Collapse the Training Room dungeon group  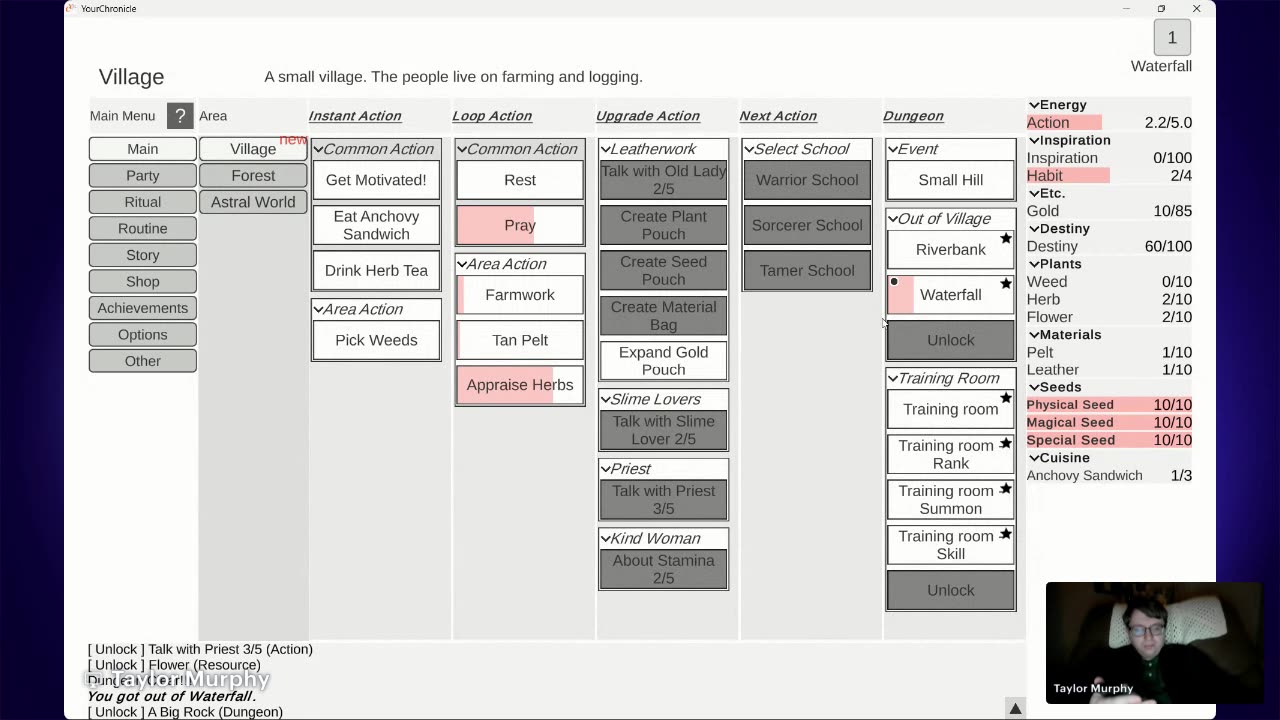[x=893, y=379]
